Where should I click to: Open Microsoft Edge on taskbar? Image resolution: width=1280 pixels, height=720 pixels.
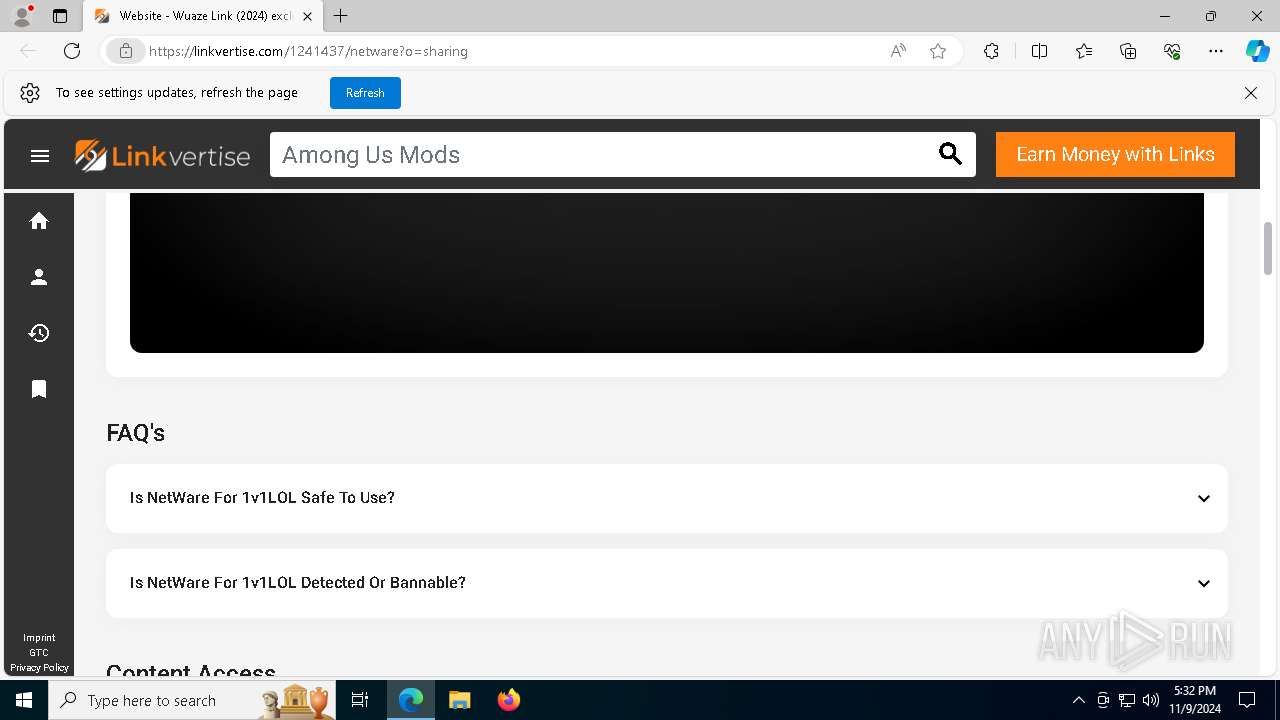tap(411, 700)
